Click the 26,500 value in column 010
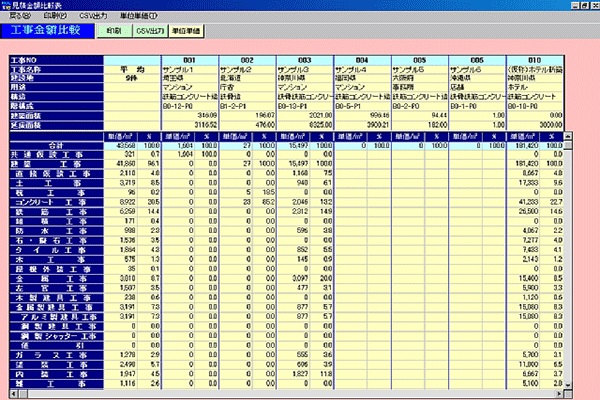This screenshot has width=600, height=400. point(523,212)
